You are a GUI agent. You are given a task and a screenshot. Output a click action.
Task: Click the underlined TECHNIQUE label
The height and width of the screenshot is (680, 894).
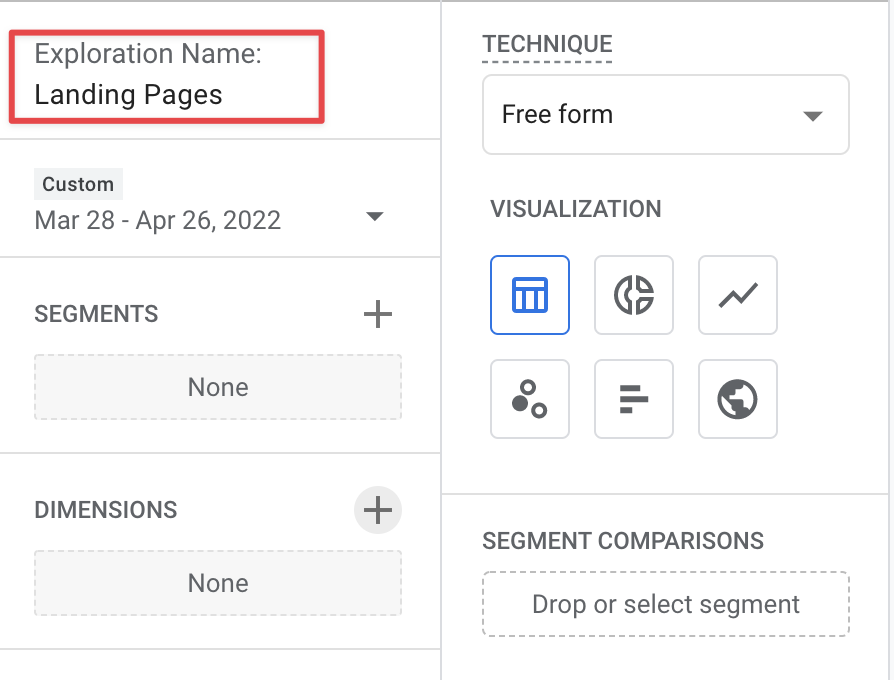pos(547,44)
